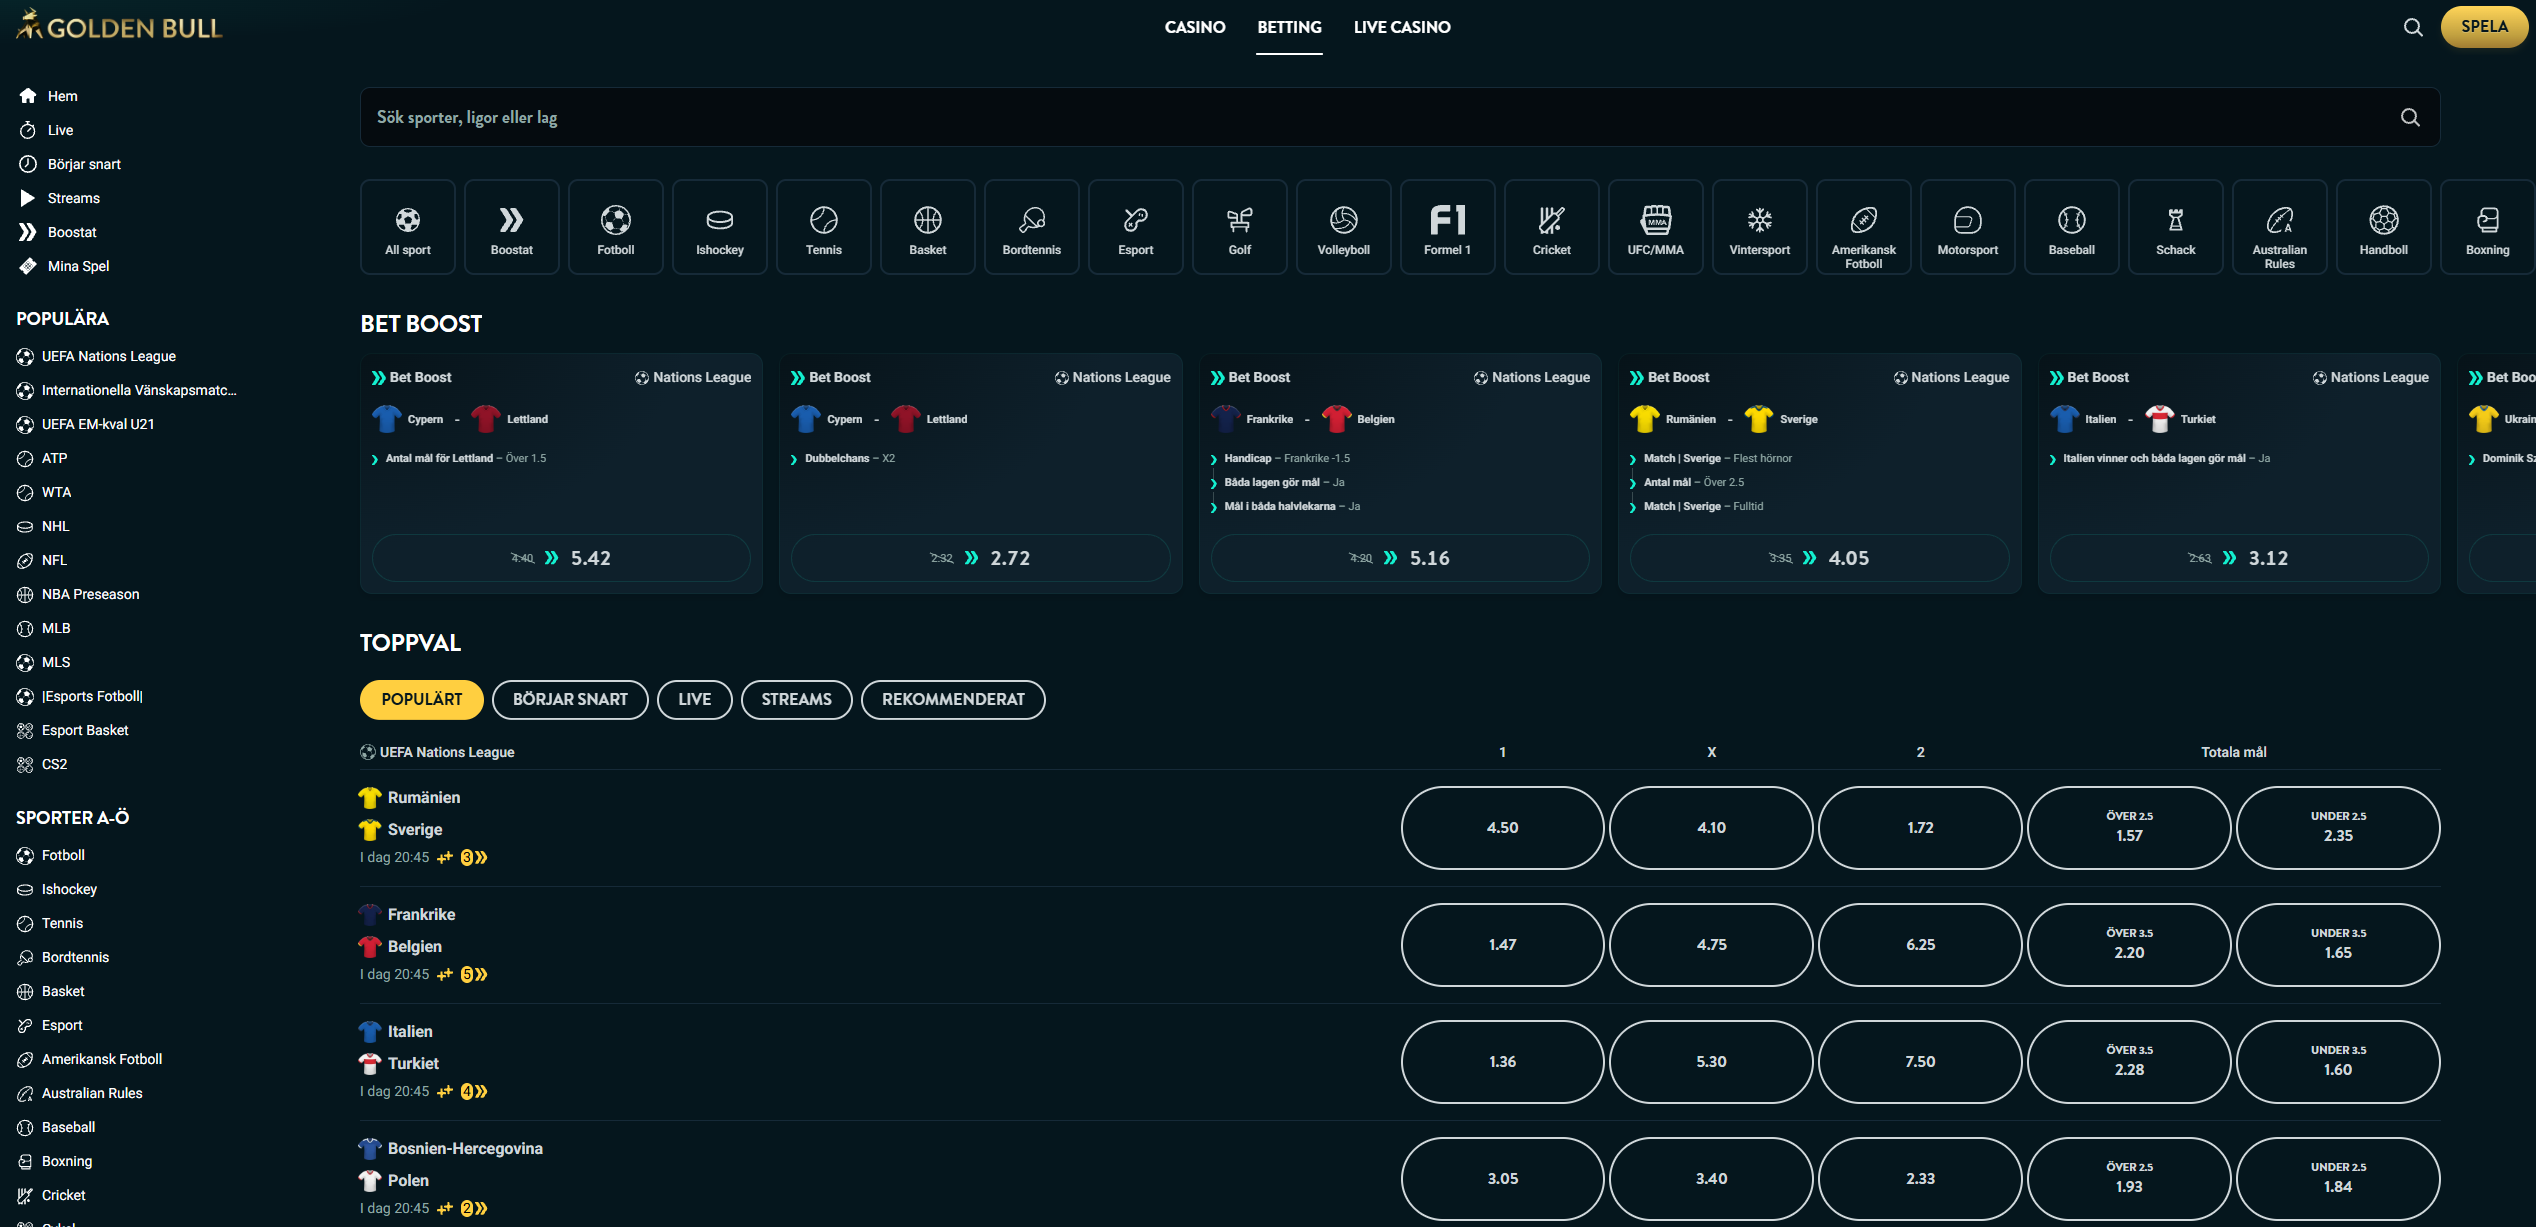Select the Betting tab

(x=1289, y=27)
